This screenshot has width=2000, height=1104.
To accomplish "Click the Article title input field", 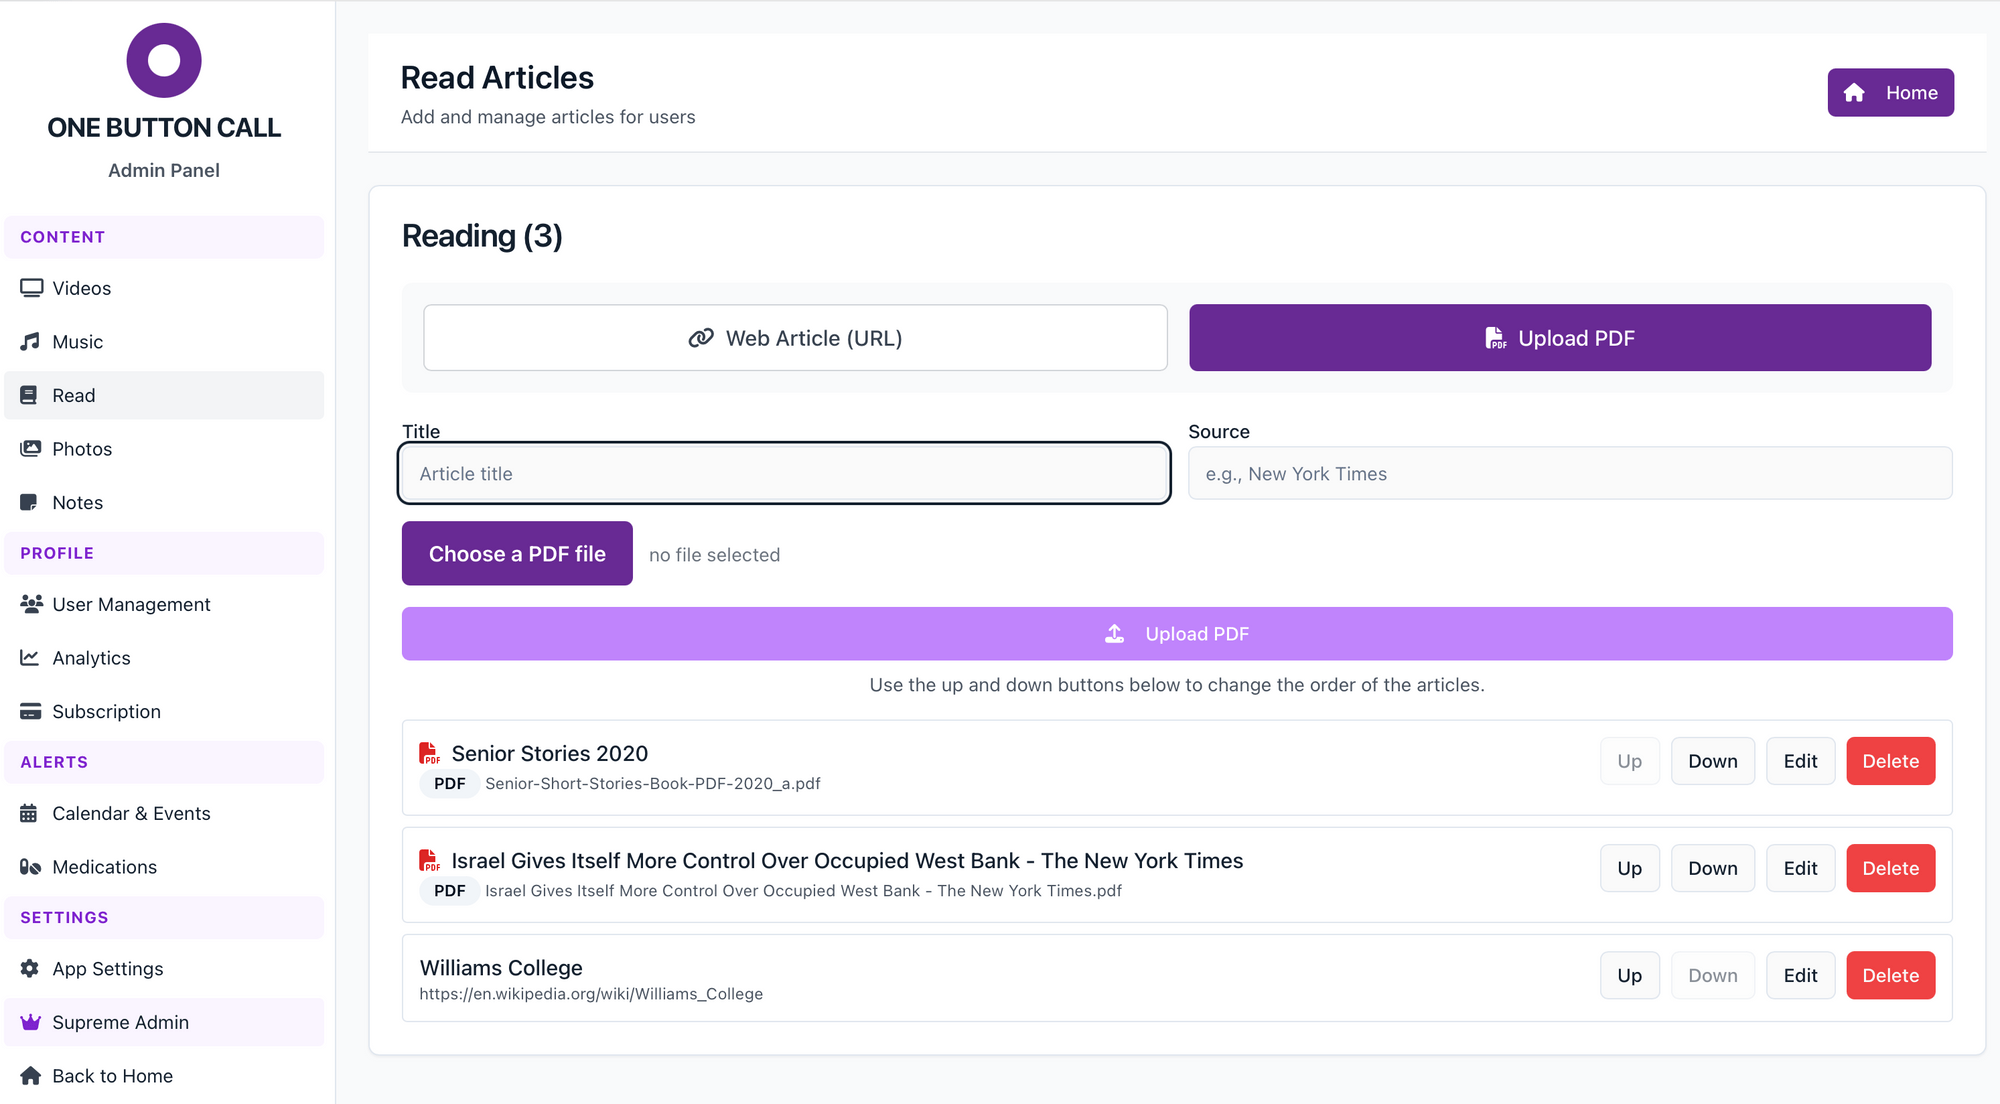I will [784, 474].
